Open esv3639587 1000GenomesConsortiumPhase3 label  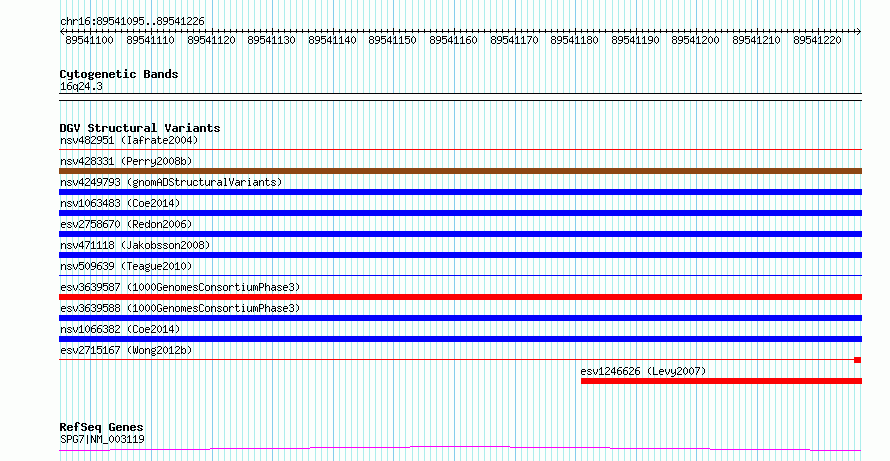[180, 287]
